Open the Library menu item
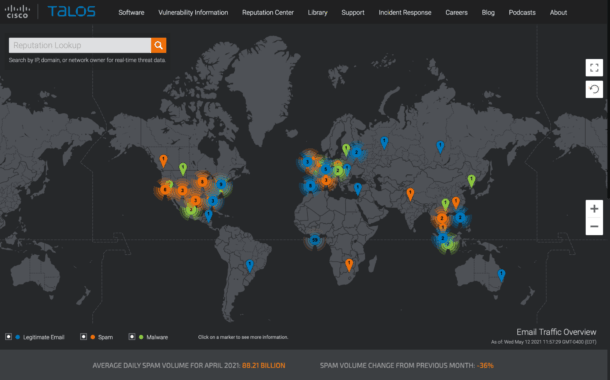 (317, 12)
